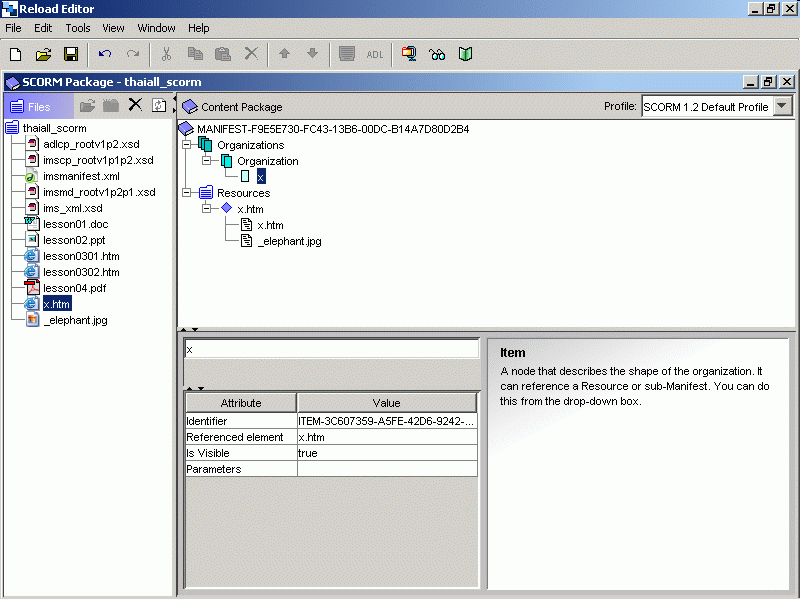
Task: Select imsmanifest.xml in the file tree
Action: tap(81, 176)
